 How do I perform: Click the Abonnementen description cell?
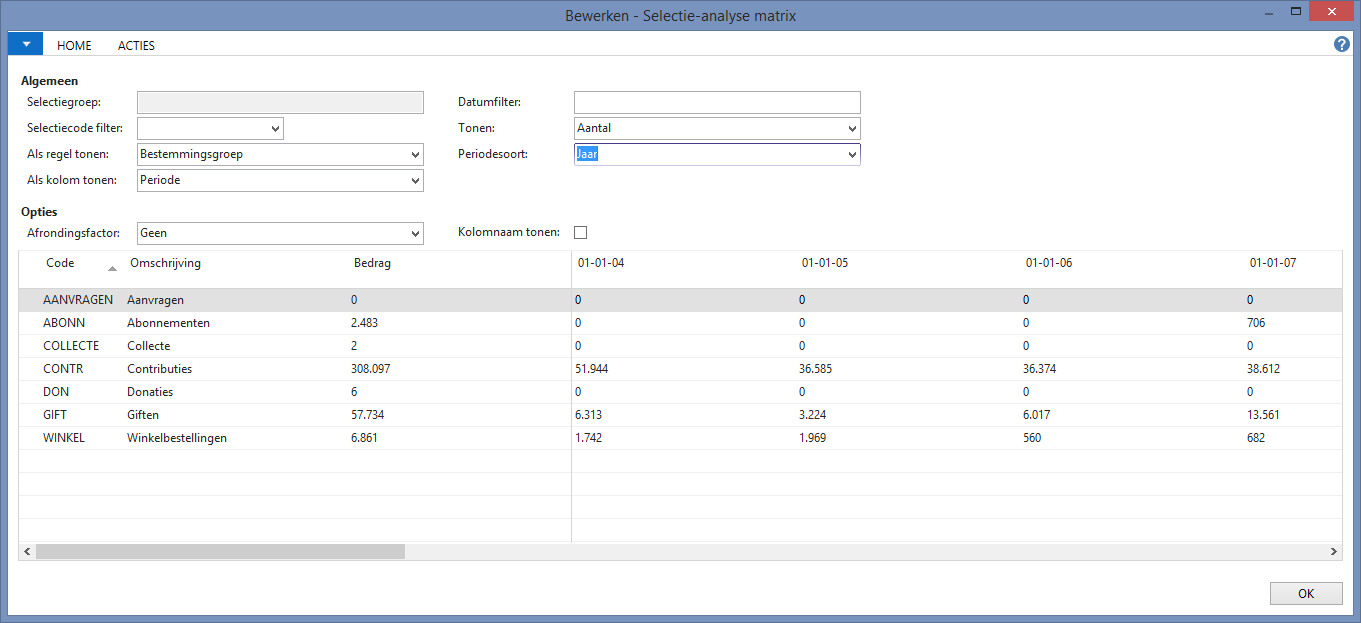pos(168,323)
